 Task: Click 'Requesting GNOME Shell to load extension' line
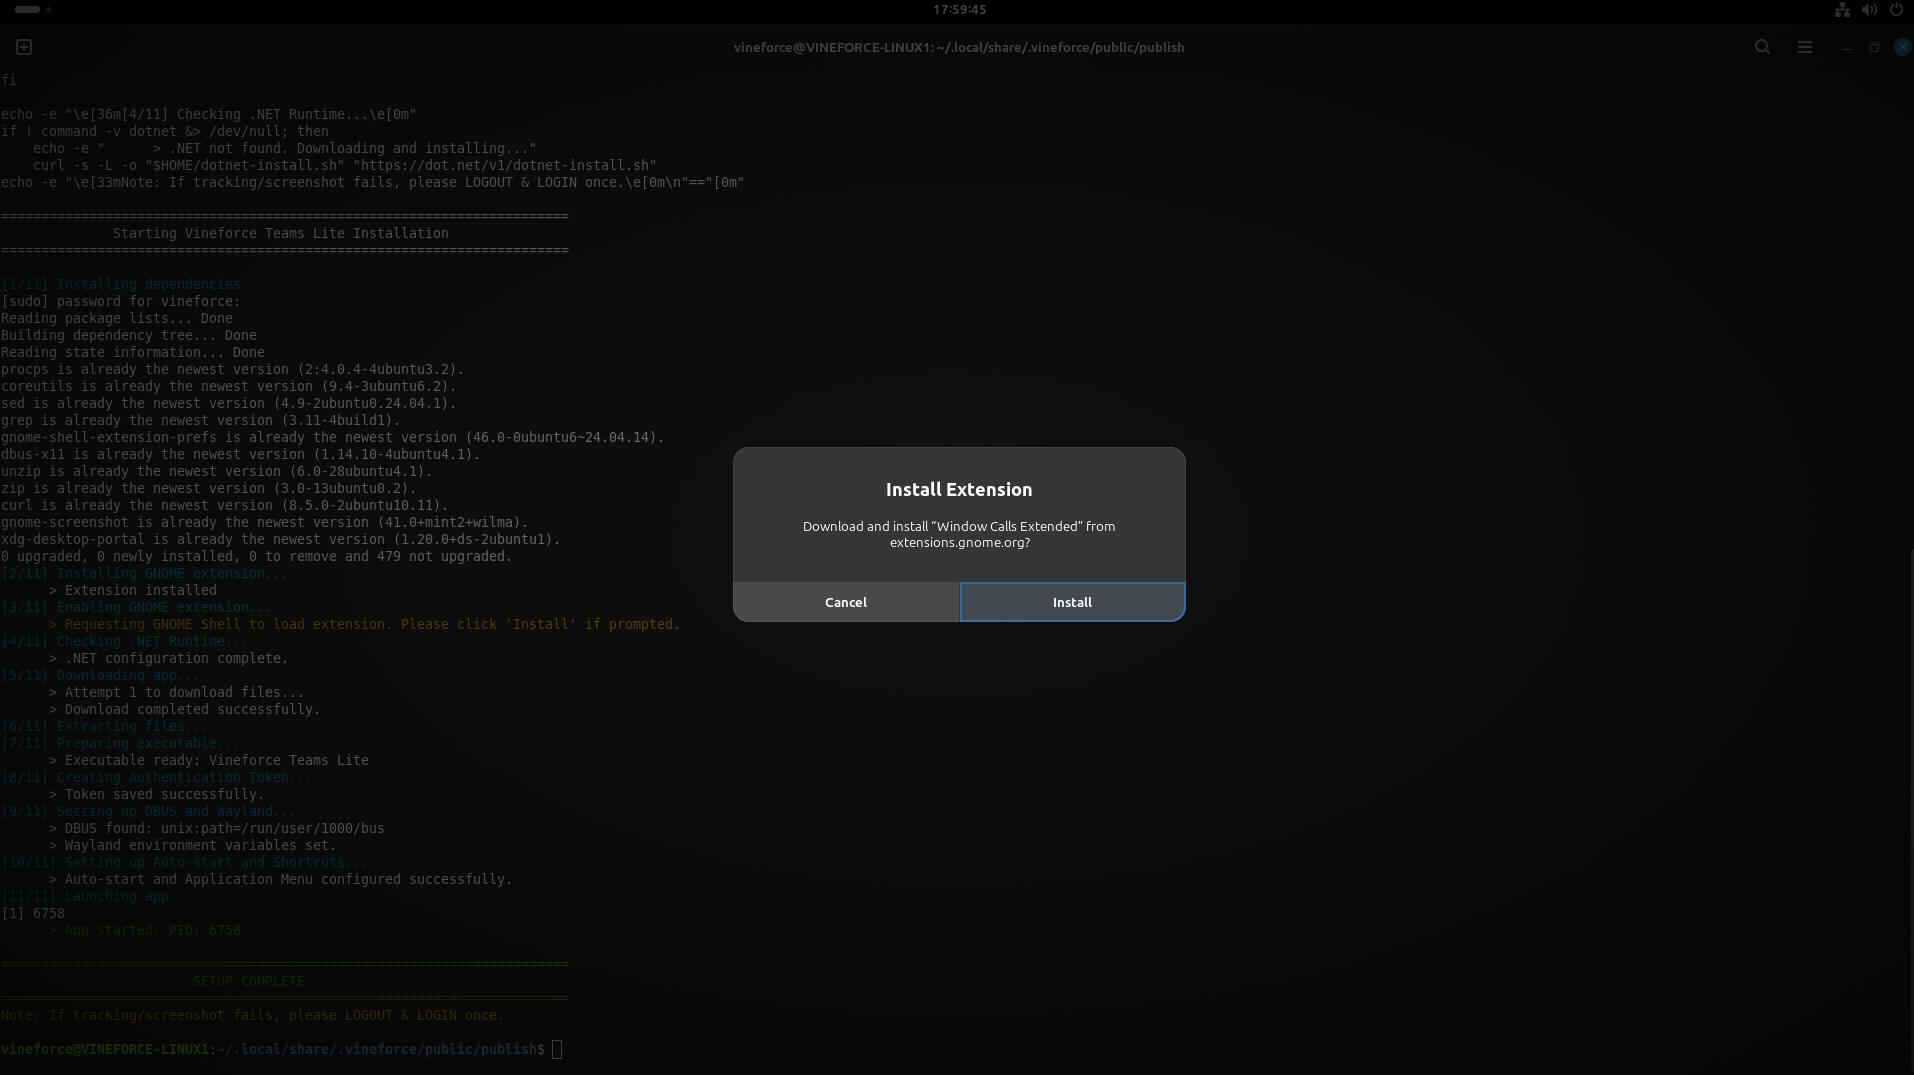pyautogui.click(x=365, y=624)
